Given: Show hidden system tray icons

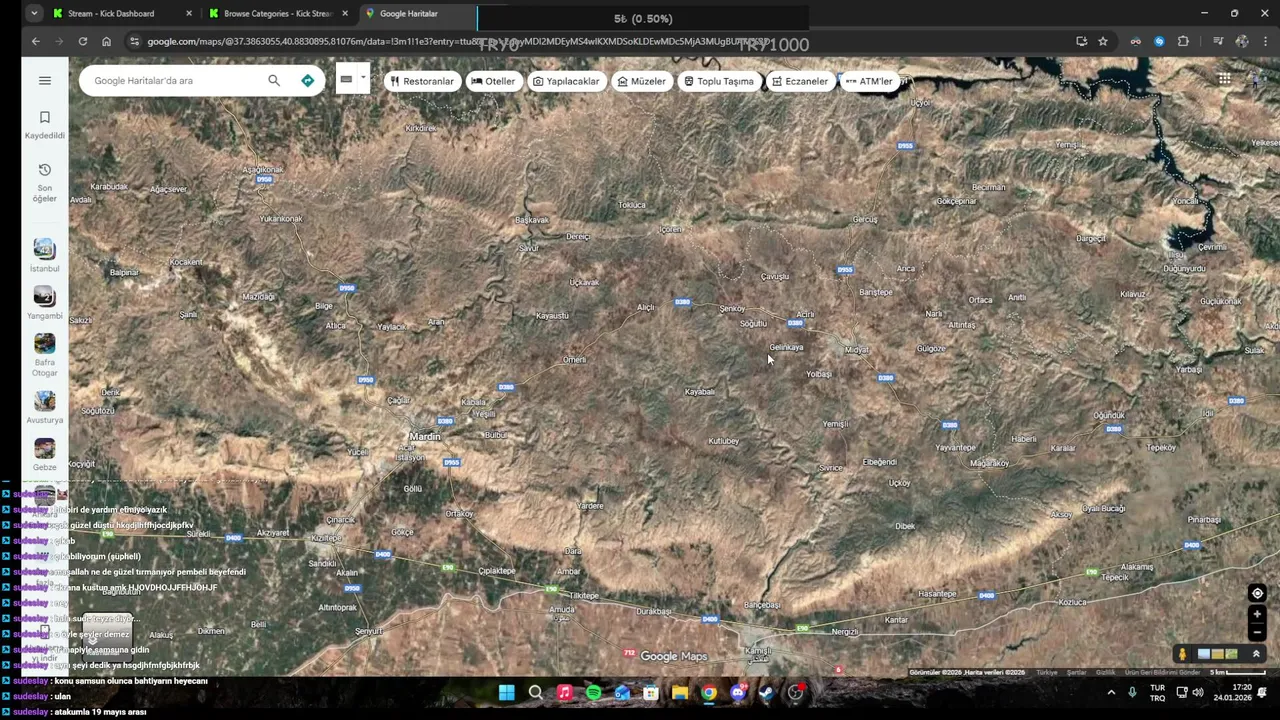Looking at the screenshot, I should pos(1111,692).
